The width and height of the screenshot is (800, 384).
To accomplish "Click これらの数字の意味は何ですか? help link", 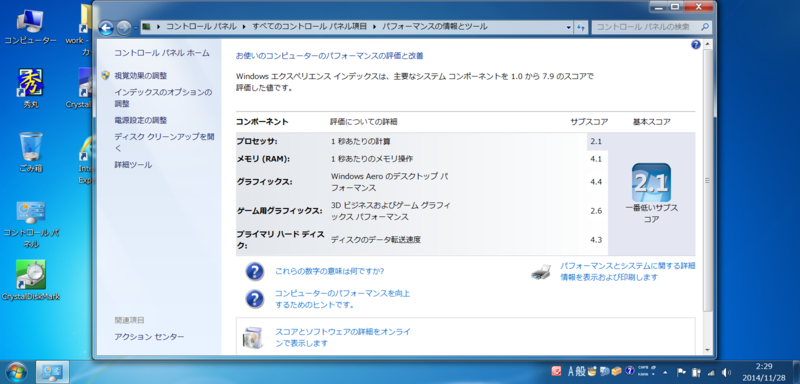I will (x=330, y=271).
